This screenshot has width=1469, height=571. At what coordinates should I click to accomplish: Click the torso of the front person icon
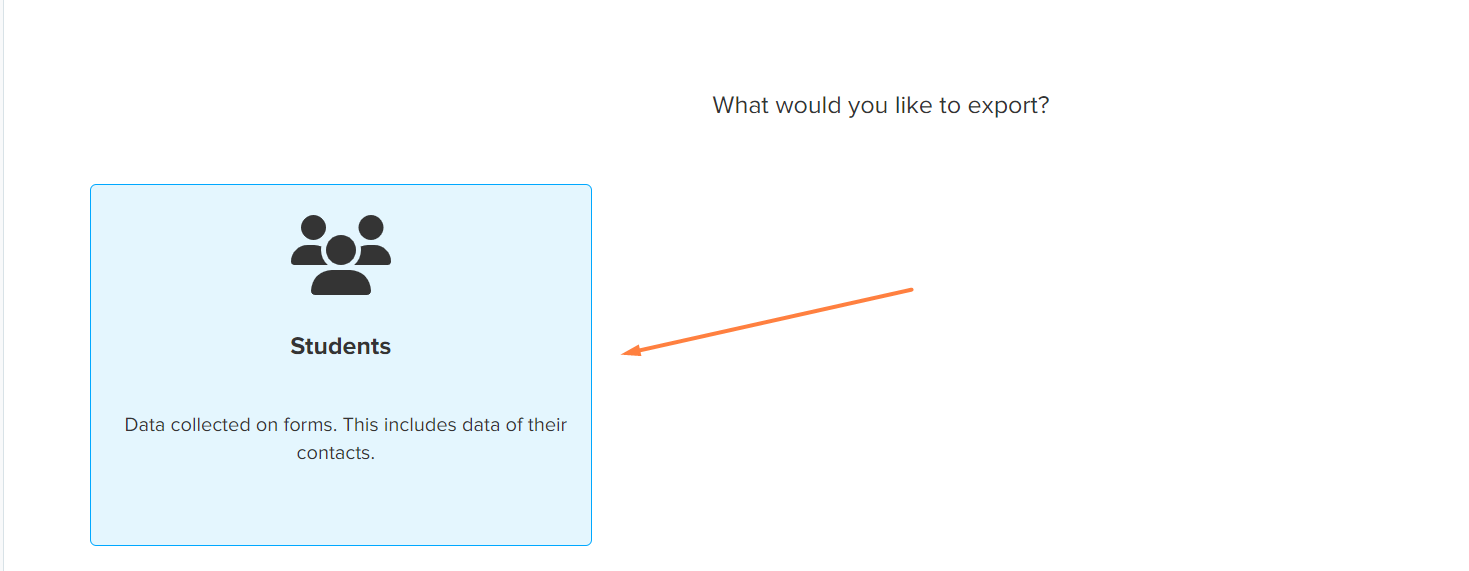click(341, 282)
